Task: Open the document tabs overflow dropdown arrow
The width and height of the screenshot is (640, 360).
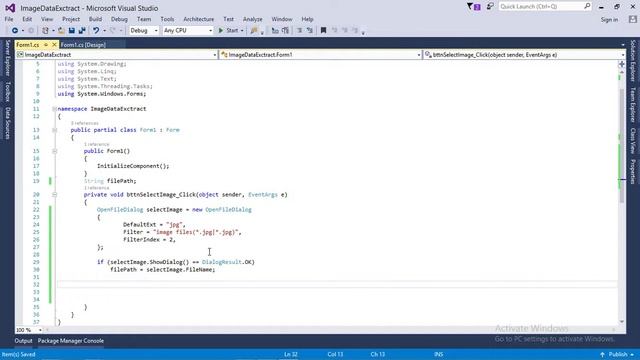Action: click(623, 45)
